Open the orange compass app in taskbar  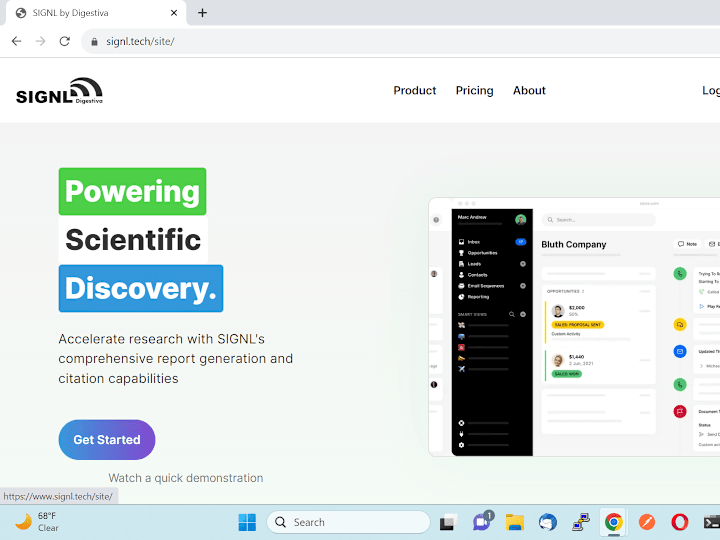point(647,523)
